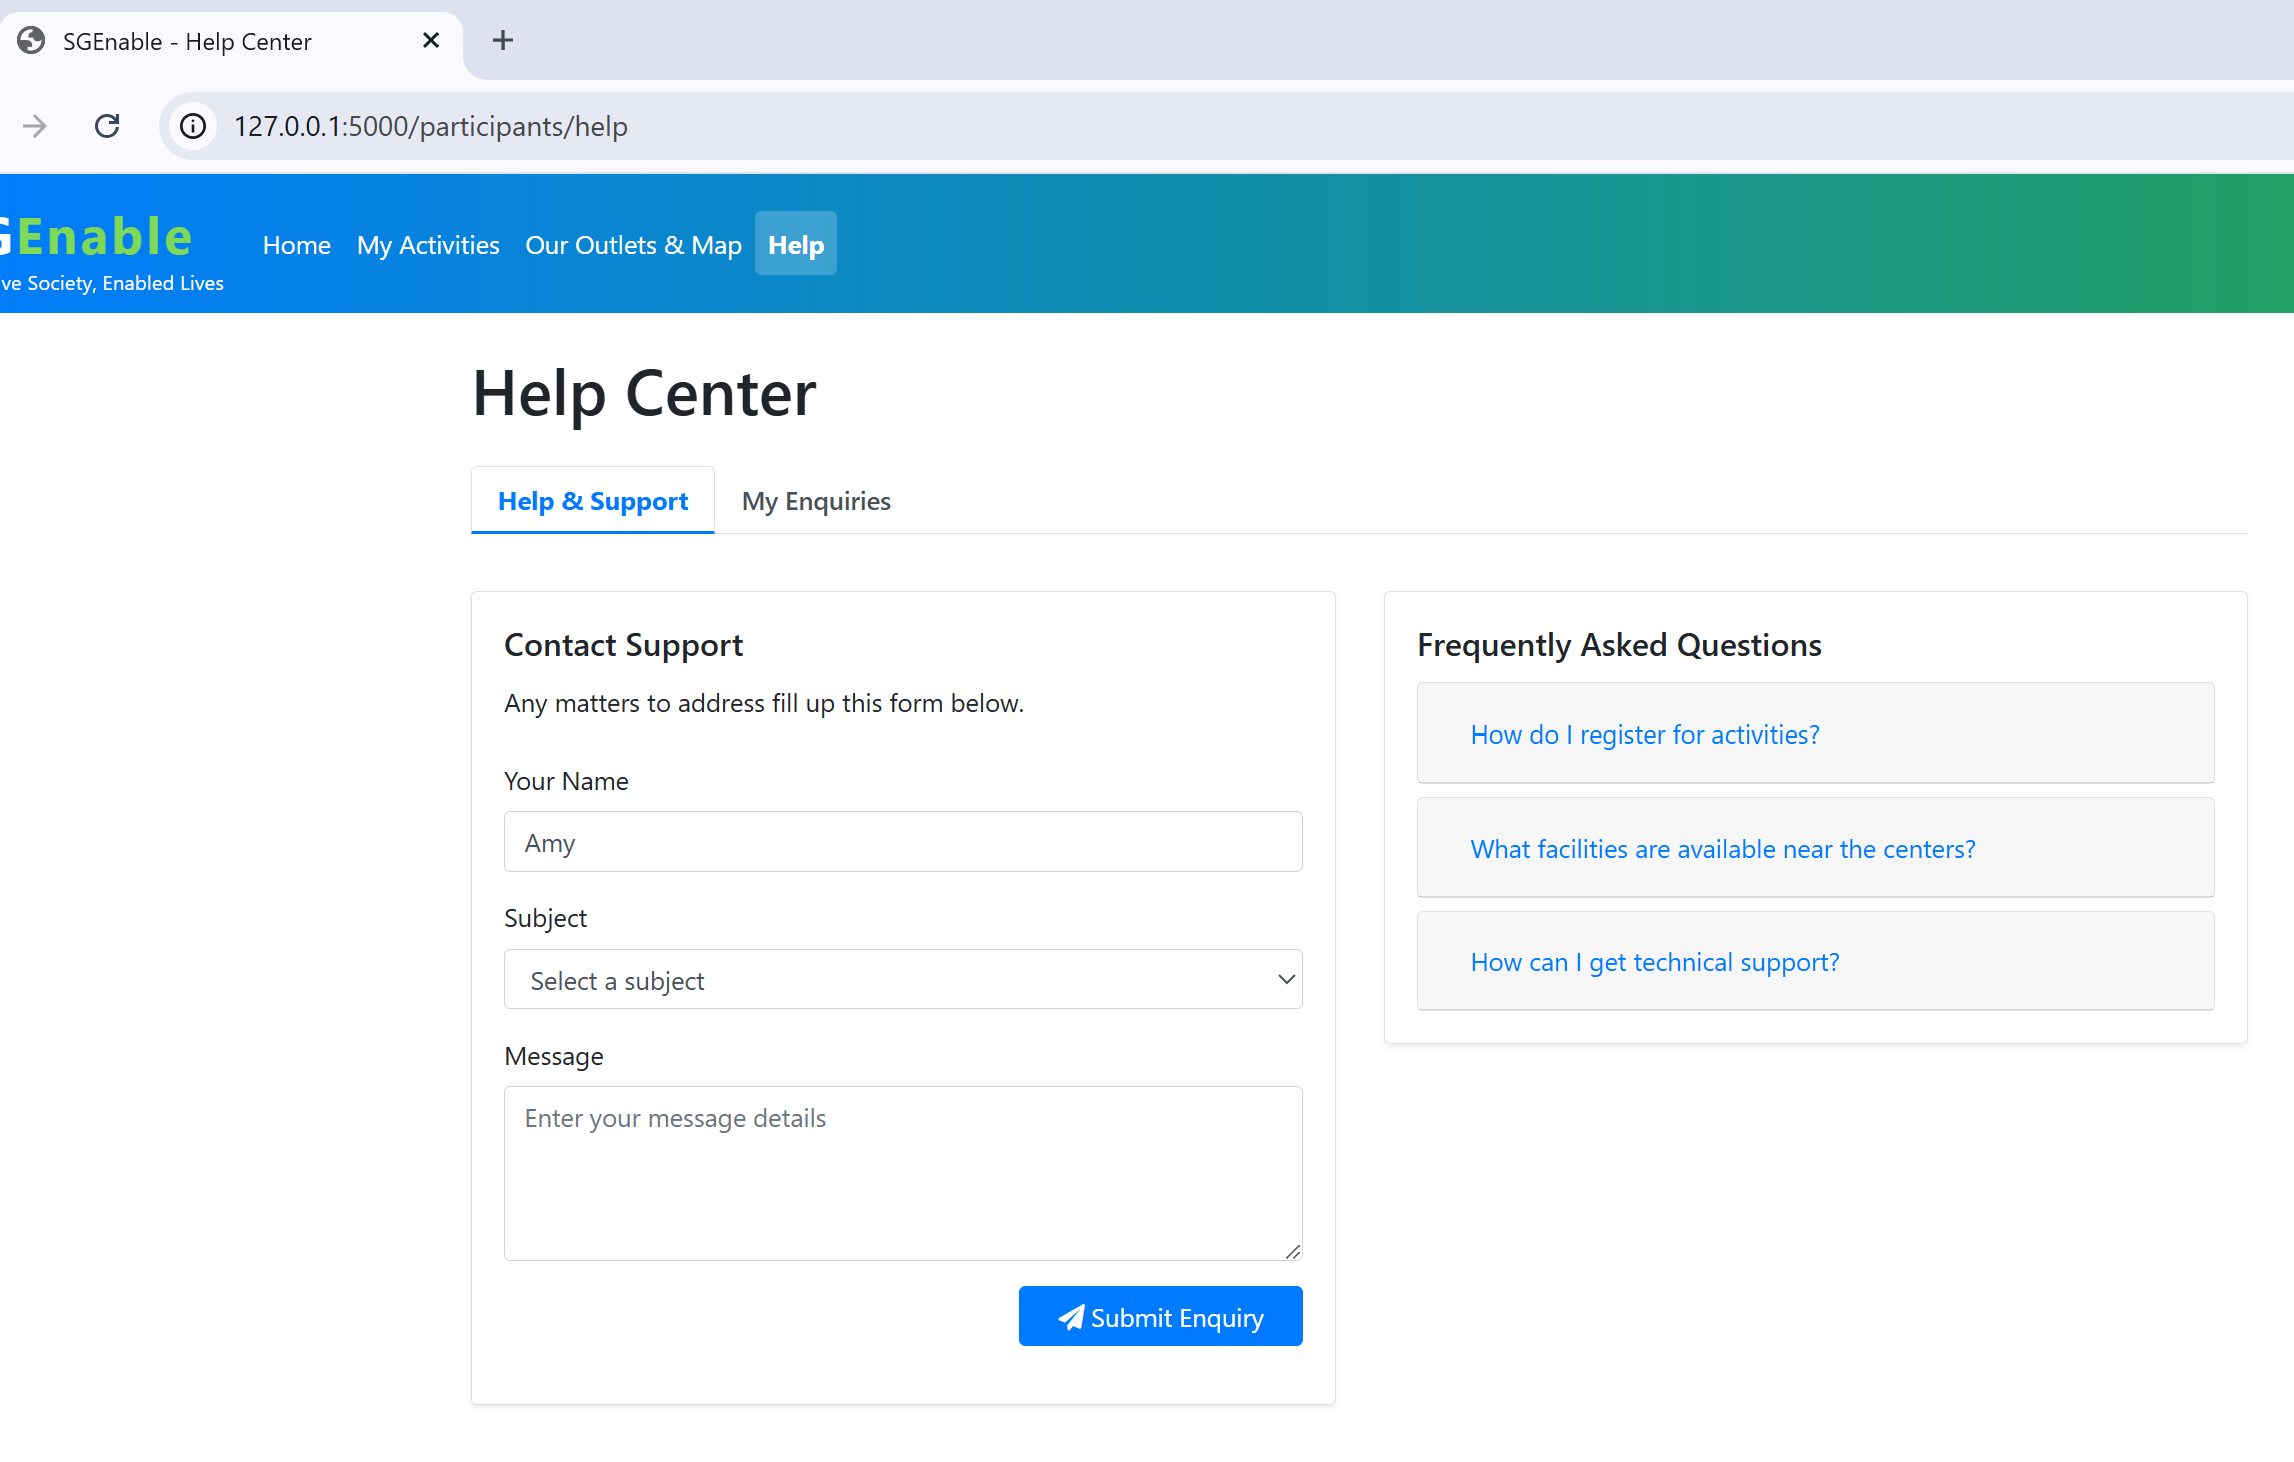
Task: Reload the page with refresh icon
Action: click(107, 126)
